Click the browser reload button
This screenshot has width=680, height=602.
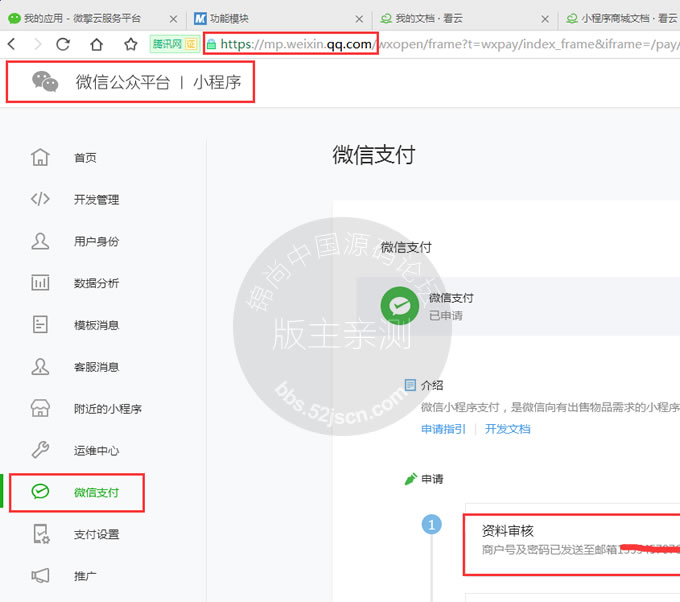click(x=63, y=44)
